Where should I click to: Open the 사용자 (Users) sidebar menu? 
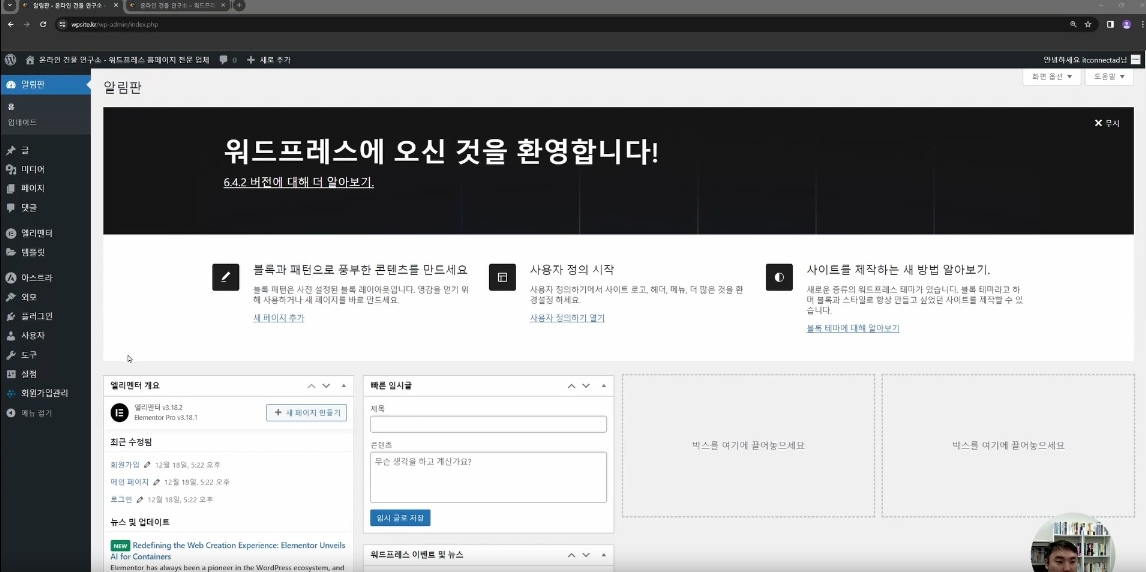pos(33,336)
